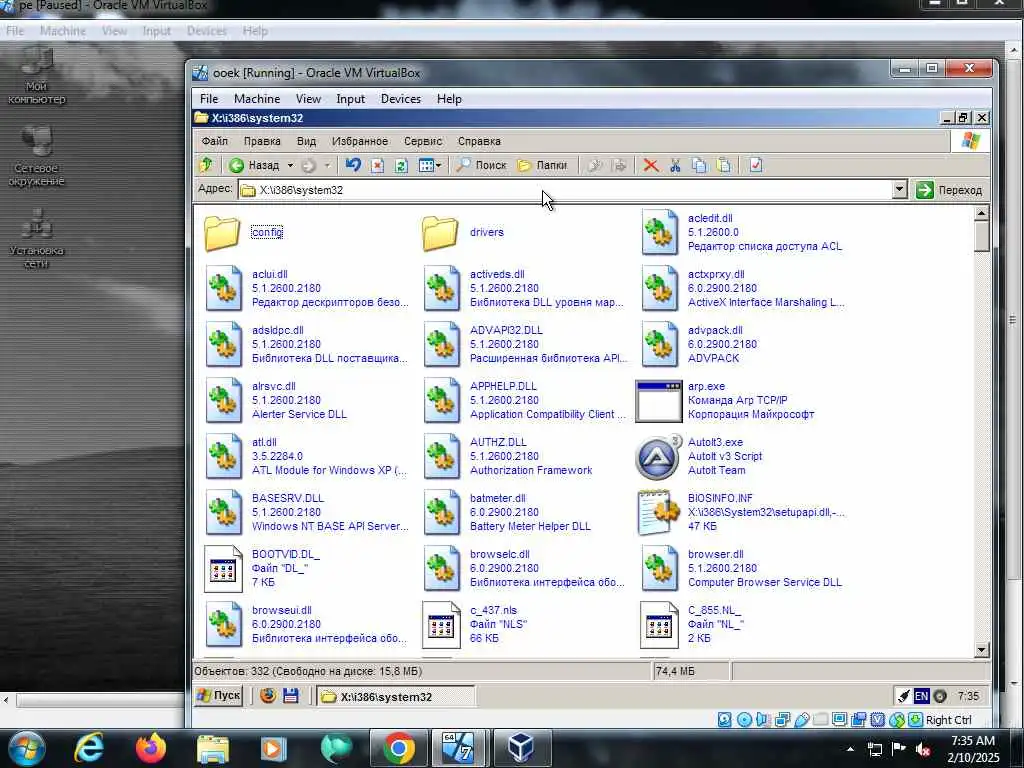
Task: Click the Переход go button
Action: click(x=949, y=190)
